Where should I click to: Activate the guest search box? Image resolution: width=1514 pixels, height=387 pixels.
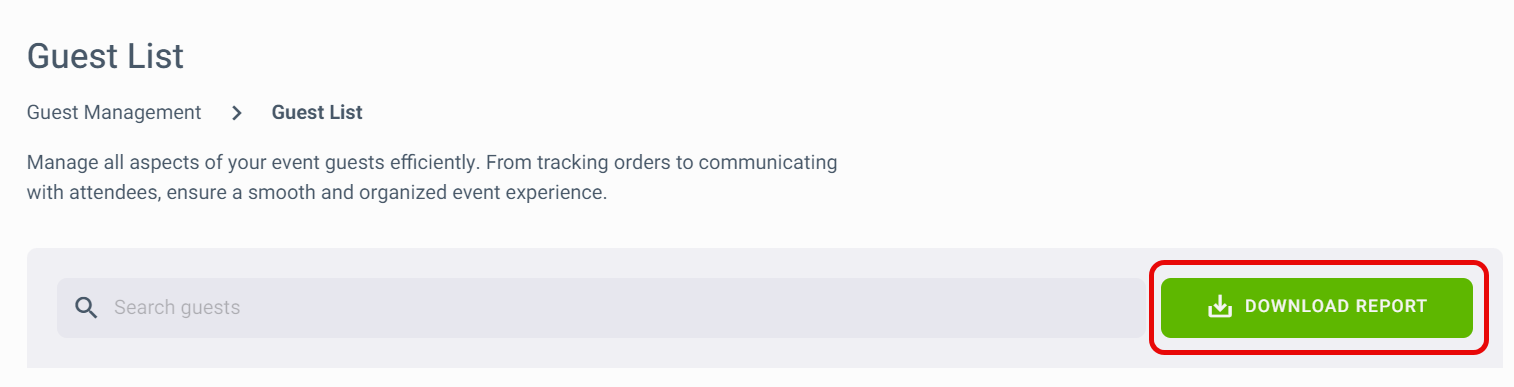602,307
